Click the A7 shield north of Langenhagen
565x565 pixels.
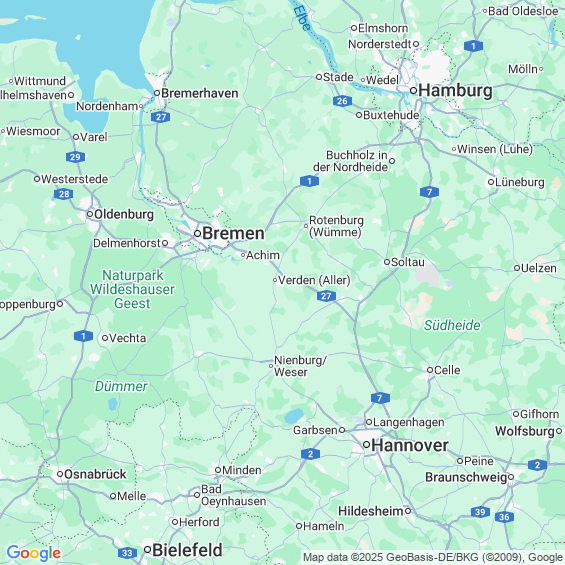pyautogui.click(x=381, y=398)
